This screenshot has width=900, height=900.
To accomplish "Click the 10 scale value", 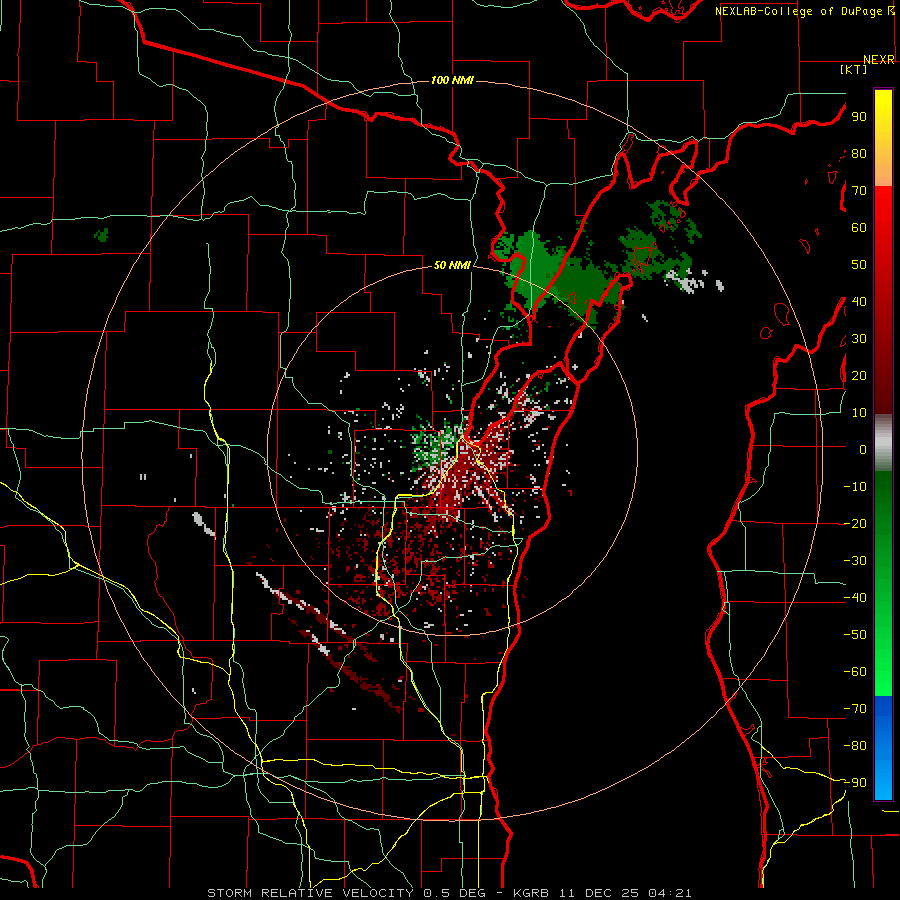I will [x=859, y=413].
